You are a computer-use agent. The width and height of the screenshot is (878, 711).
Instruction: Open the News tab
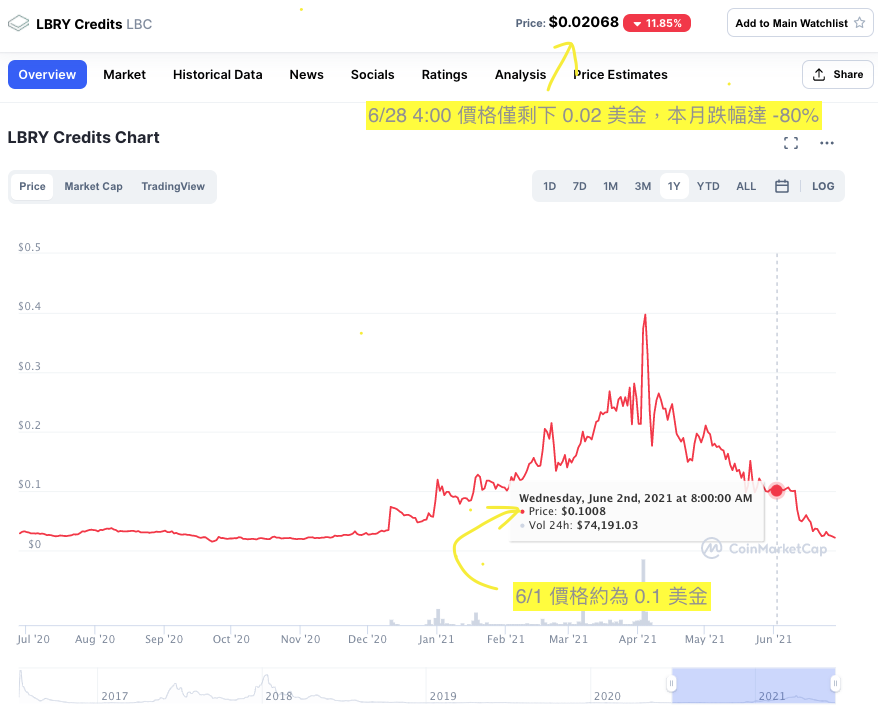point(306,74)
